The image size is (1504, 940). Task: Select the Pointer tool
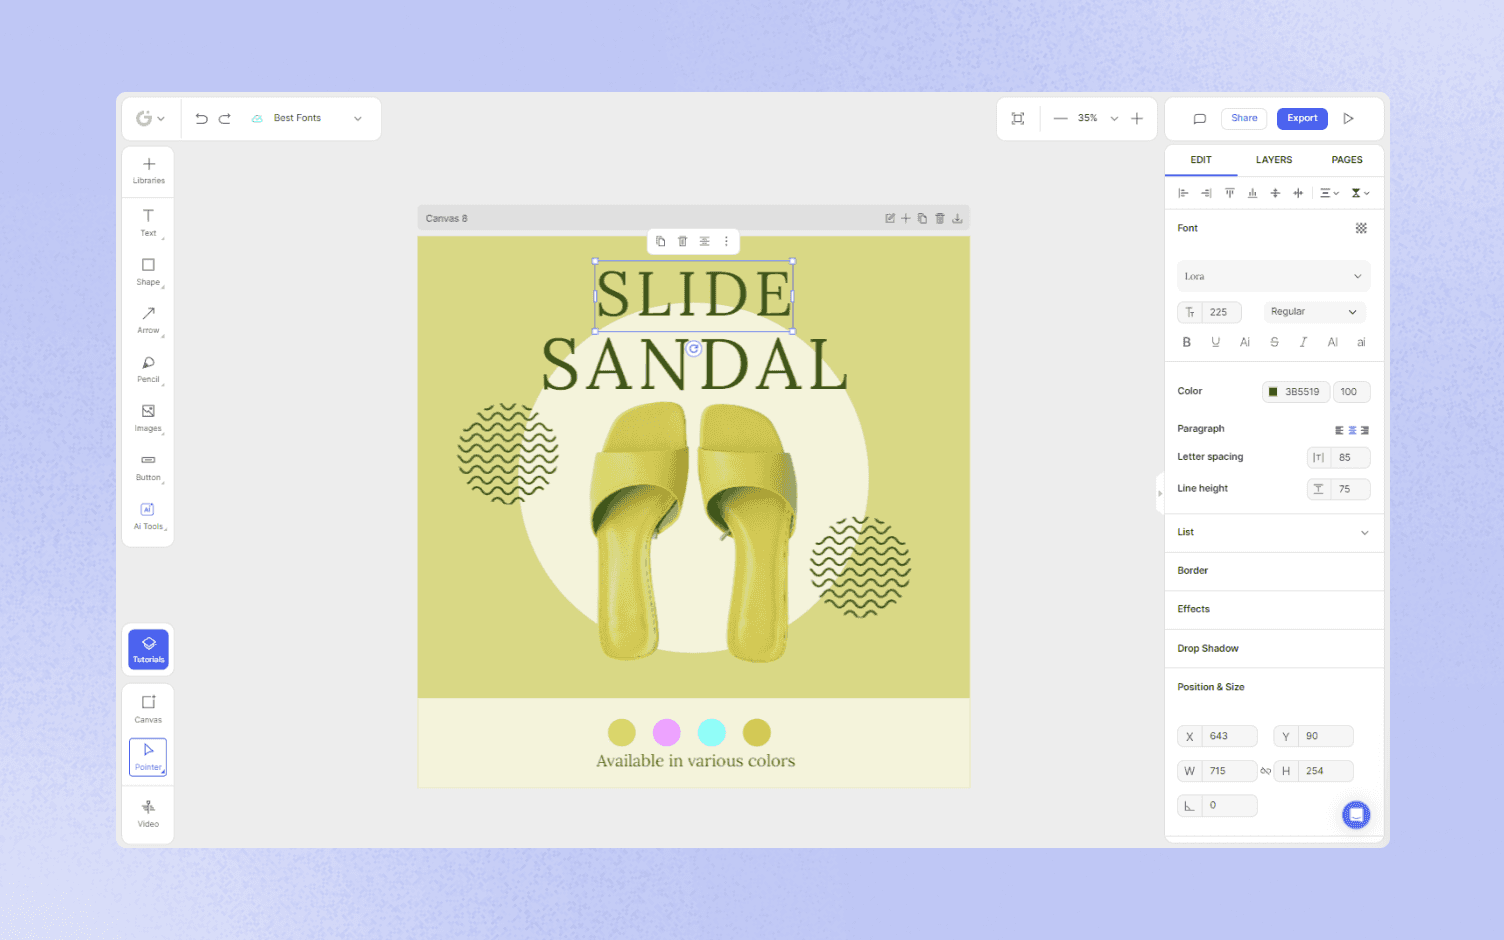(148, 757)
